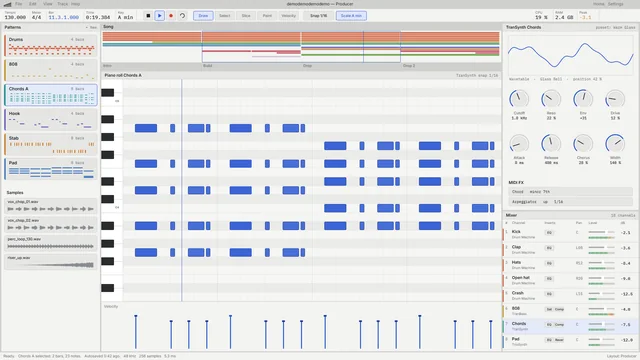Image resolution: width=640 pixels, height=360 pixels.
Task: Click the EQ insert on Clap channel
Action: click(x=549, y=248)
